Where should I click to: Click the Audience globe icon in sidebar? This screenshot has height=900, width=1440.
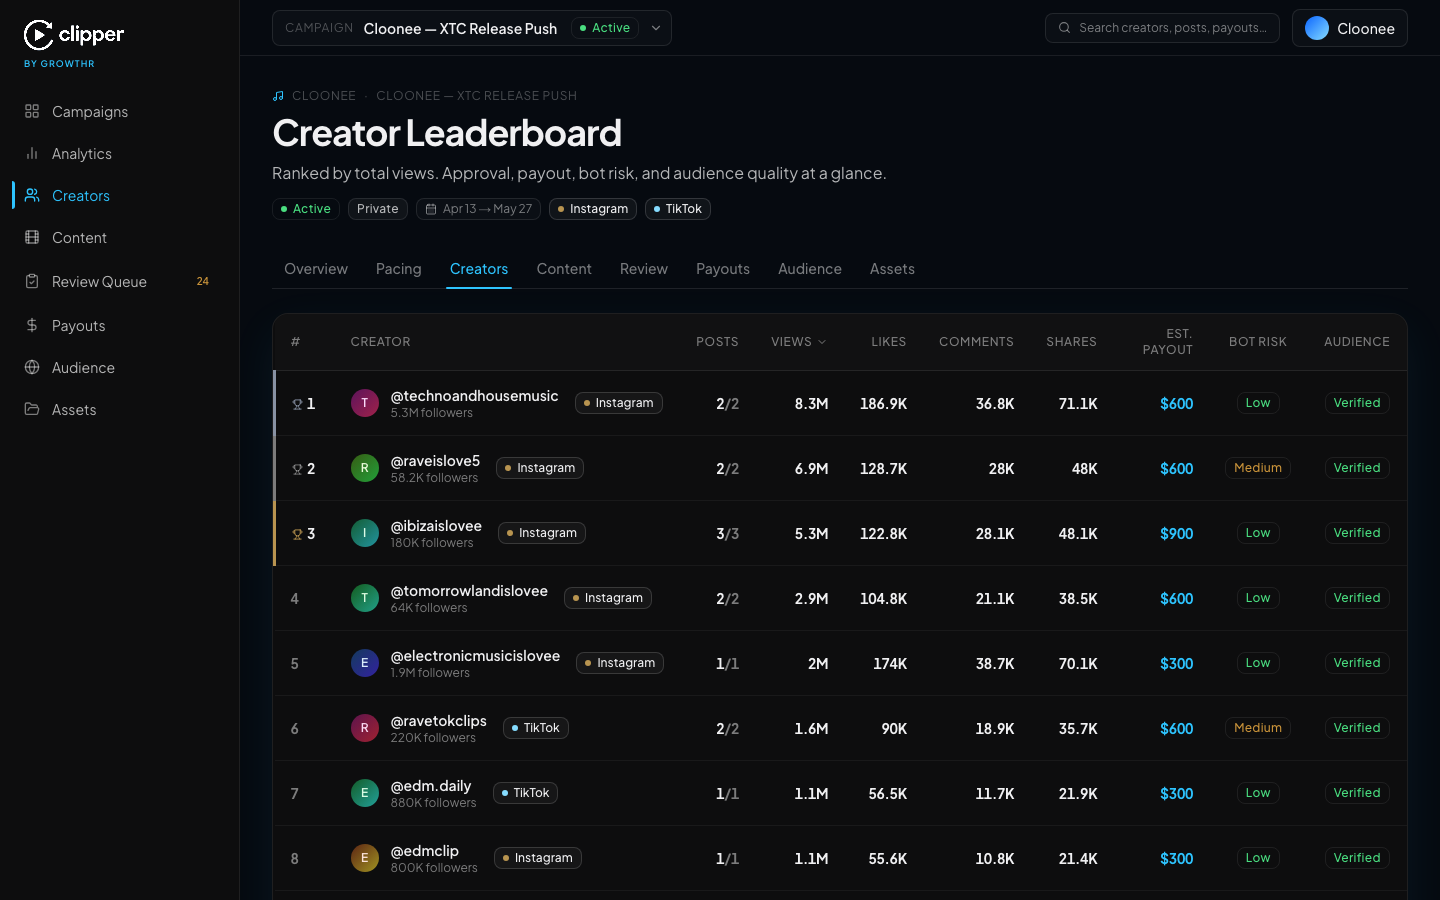[x=32, y=367]
